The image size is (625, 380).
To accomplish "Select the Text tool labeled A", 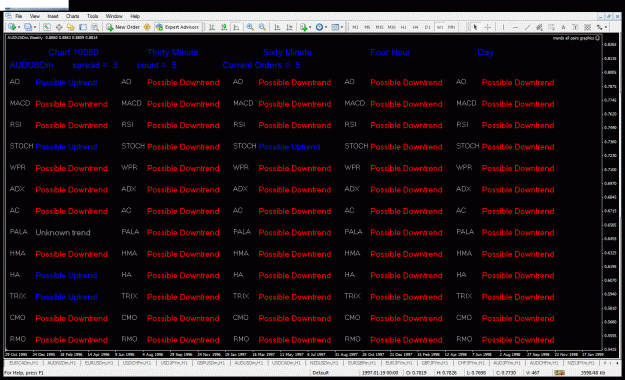I will click(x=563, y=27).
